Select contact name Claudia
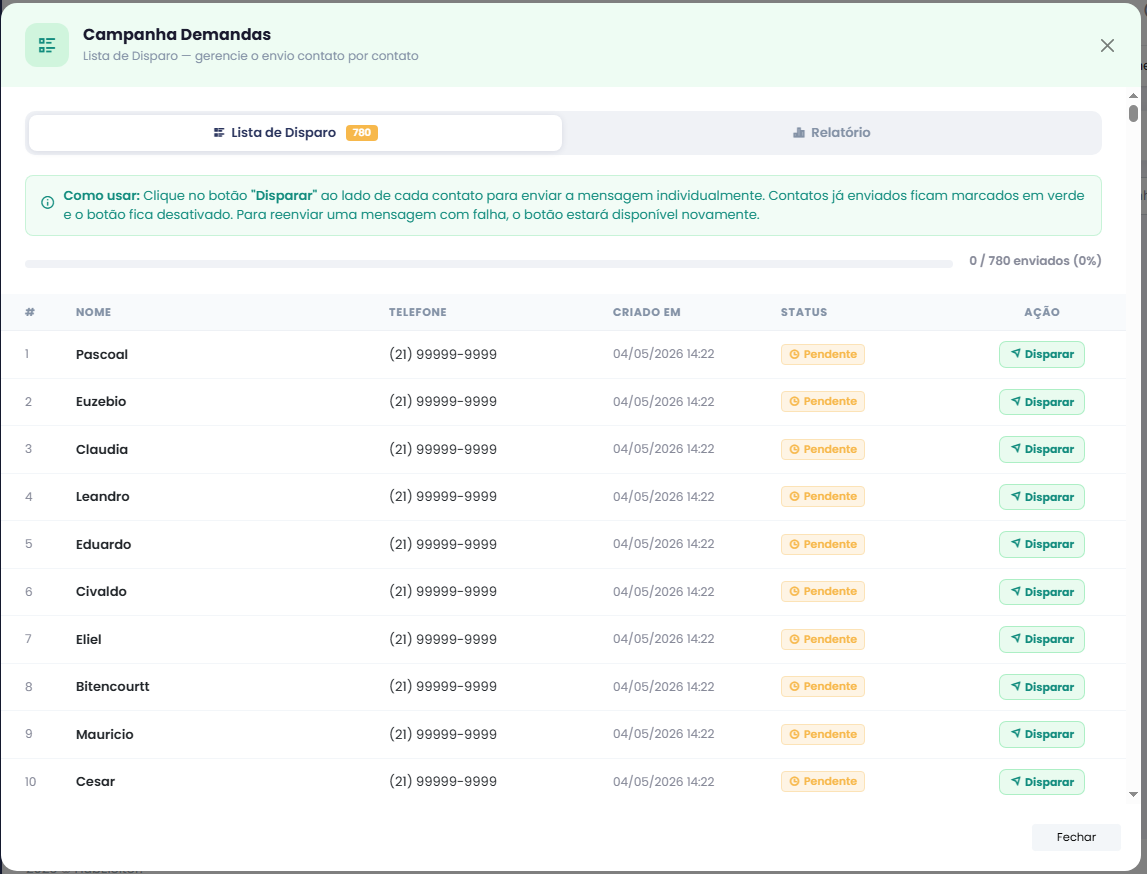The height and width of the screenshot is (874, 1147). pyautogui.click(x=102, y=449)
